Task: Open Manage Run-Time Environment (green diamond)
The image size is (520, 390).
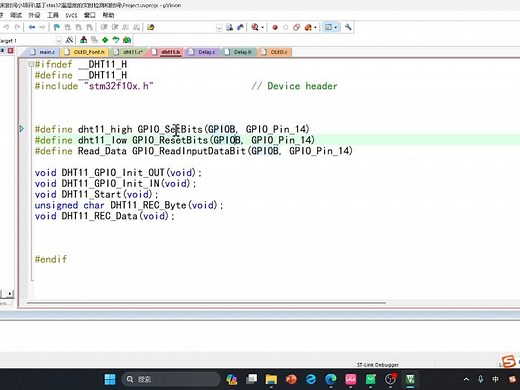Action: pos(105,40)
